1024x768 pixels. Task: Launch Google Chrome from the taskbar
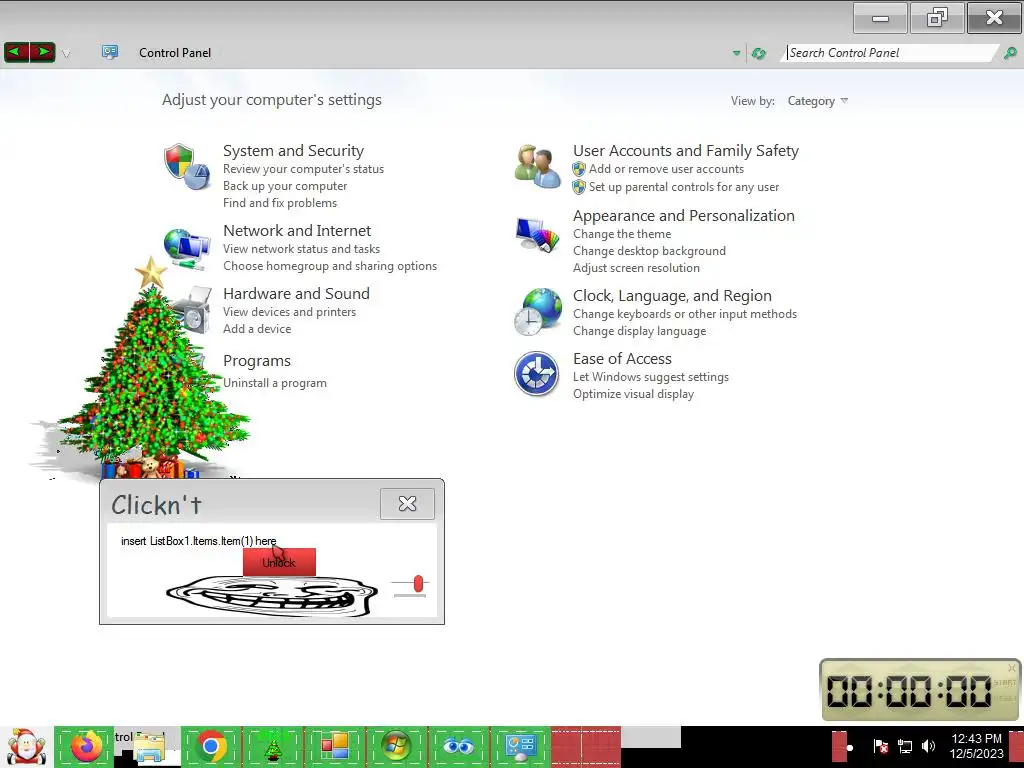tap(210, 746)
